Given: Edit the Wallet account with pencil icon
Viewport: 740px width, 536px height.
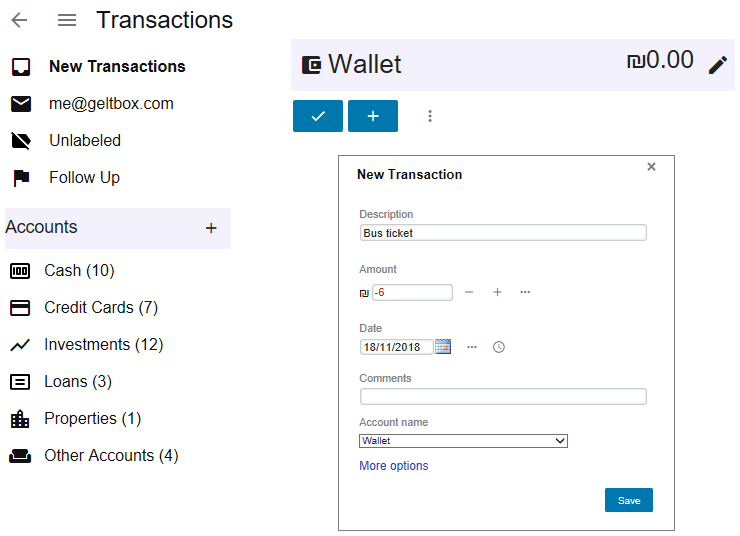Looking at the screenshot, I should click(x=718, y=65).
